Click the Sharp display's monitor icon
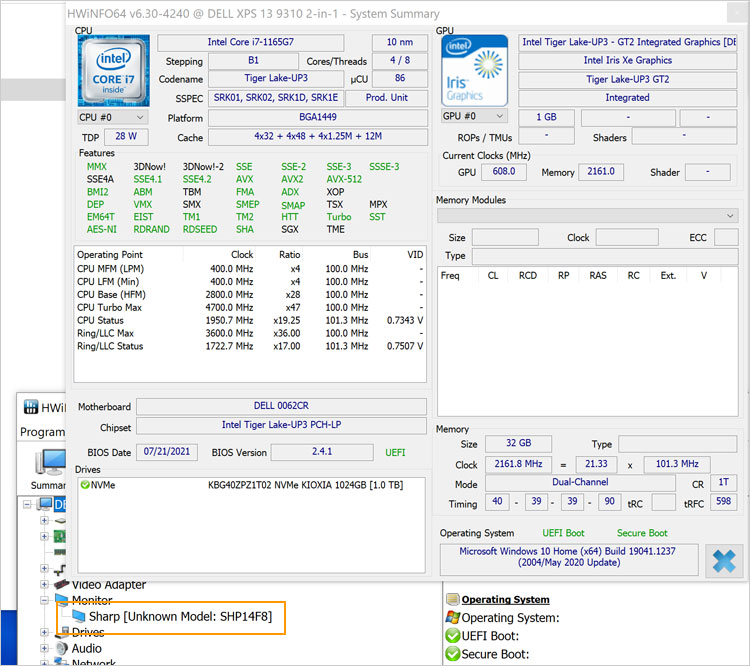 [78, 616]
